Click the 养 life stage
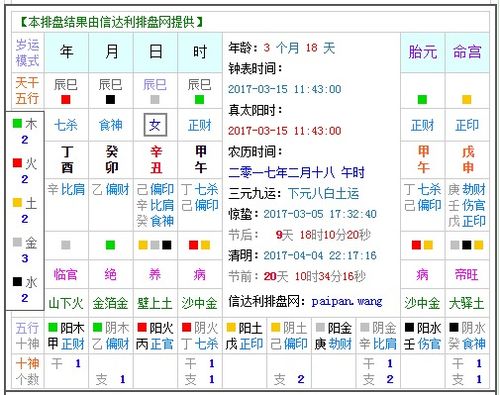 [155, 275]
